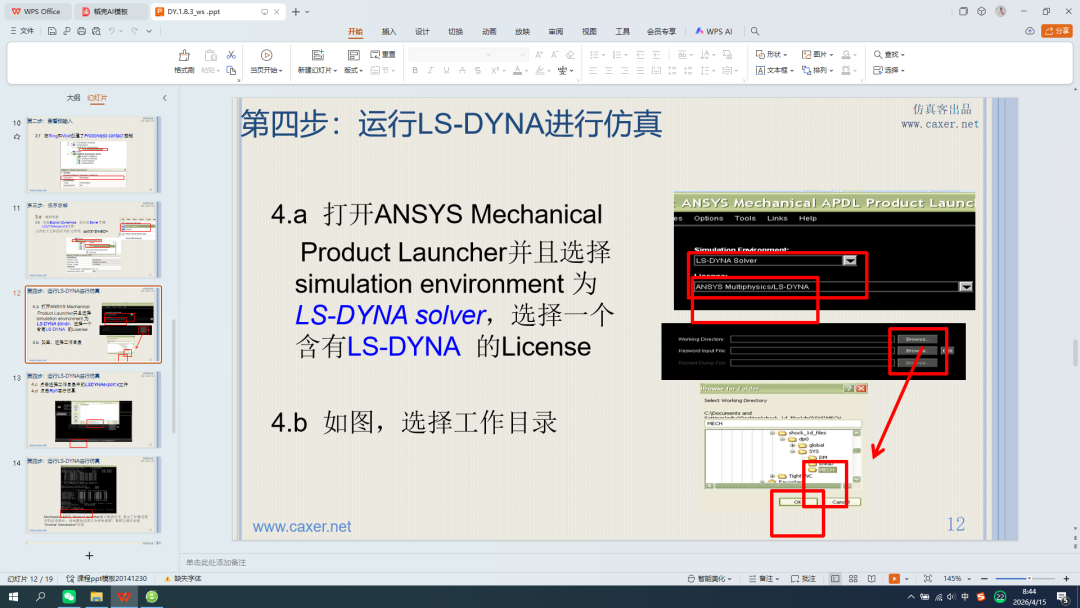Screen dimensions: 1080x608
Task: Click the orange Slideshow play icon
Action: tap(894, 579)
